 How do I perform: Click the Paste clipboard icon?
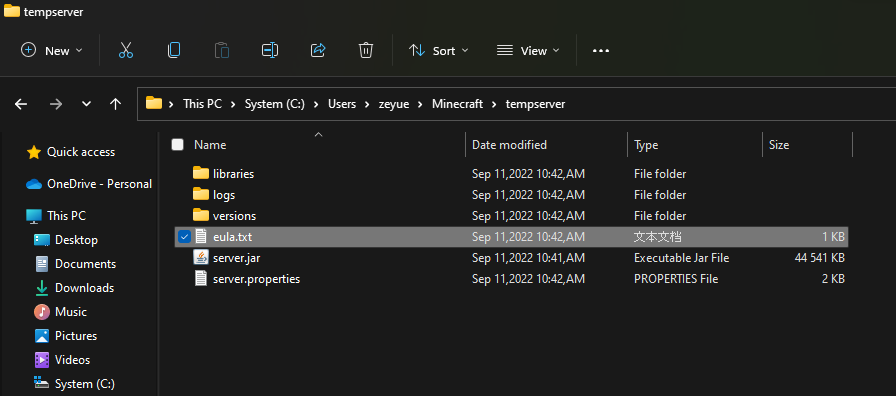point(222,50)
